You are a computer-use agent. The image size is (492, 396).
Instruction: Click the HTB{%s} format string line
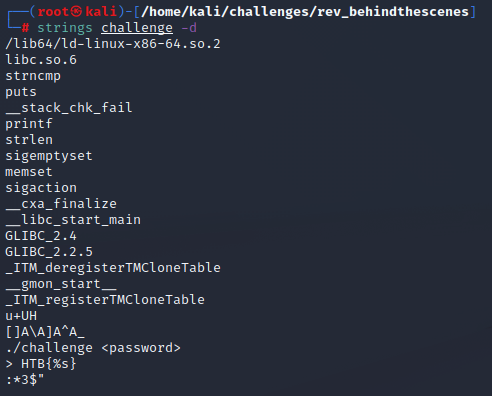click(x=41, y=364)
